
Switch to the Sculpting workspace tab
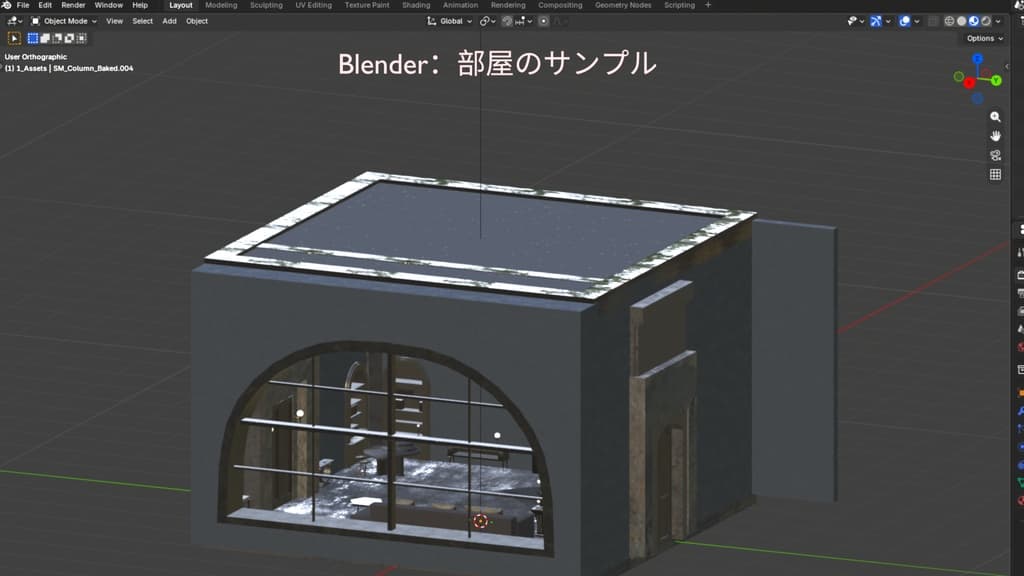[266, 5]
